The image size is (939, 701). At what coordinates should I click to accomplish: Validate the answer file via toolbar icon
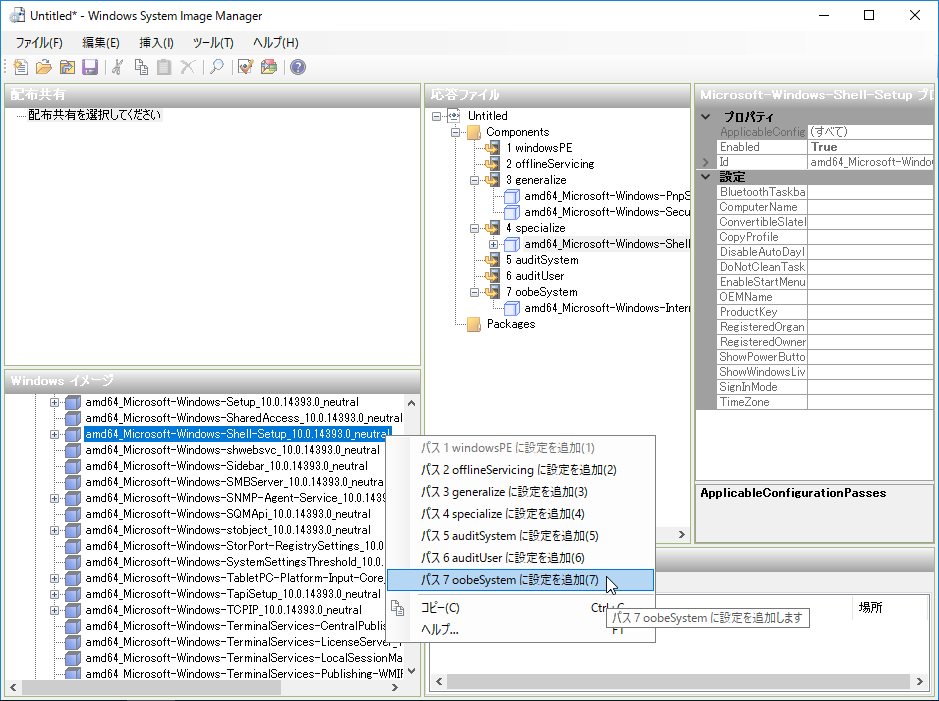246,67
